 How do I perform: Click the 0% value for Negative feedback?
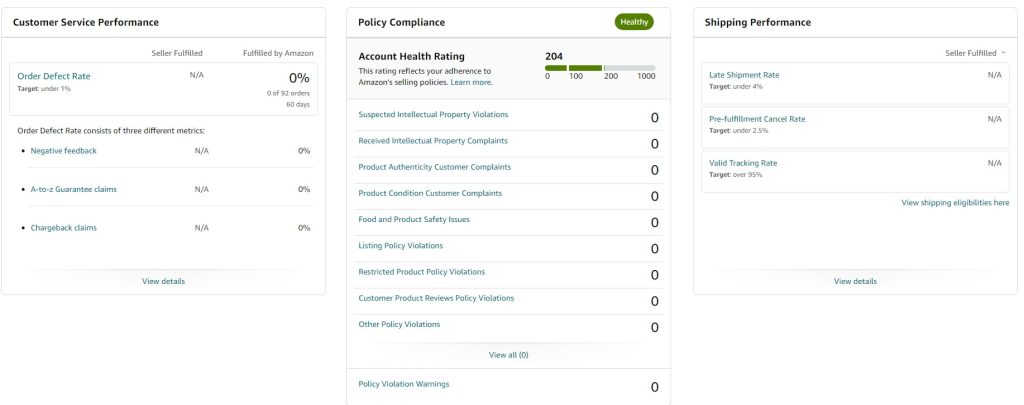click(304, 151)
